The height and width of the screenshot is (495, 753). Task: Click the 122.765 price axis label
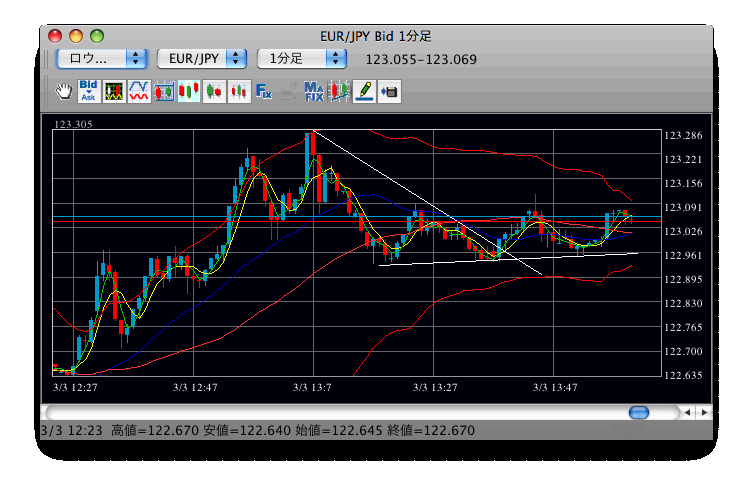(683, 327)
